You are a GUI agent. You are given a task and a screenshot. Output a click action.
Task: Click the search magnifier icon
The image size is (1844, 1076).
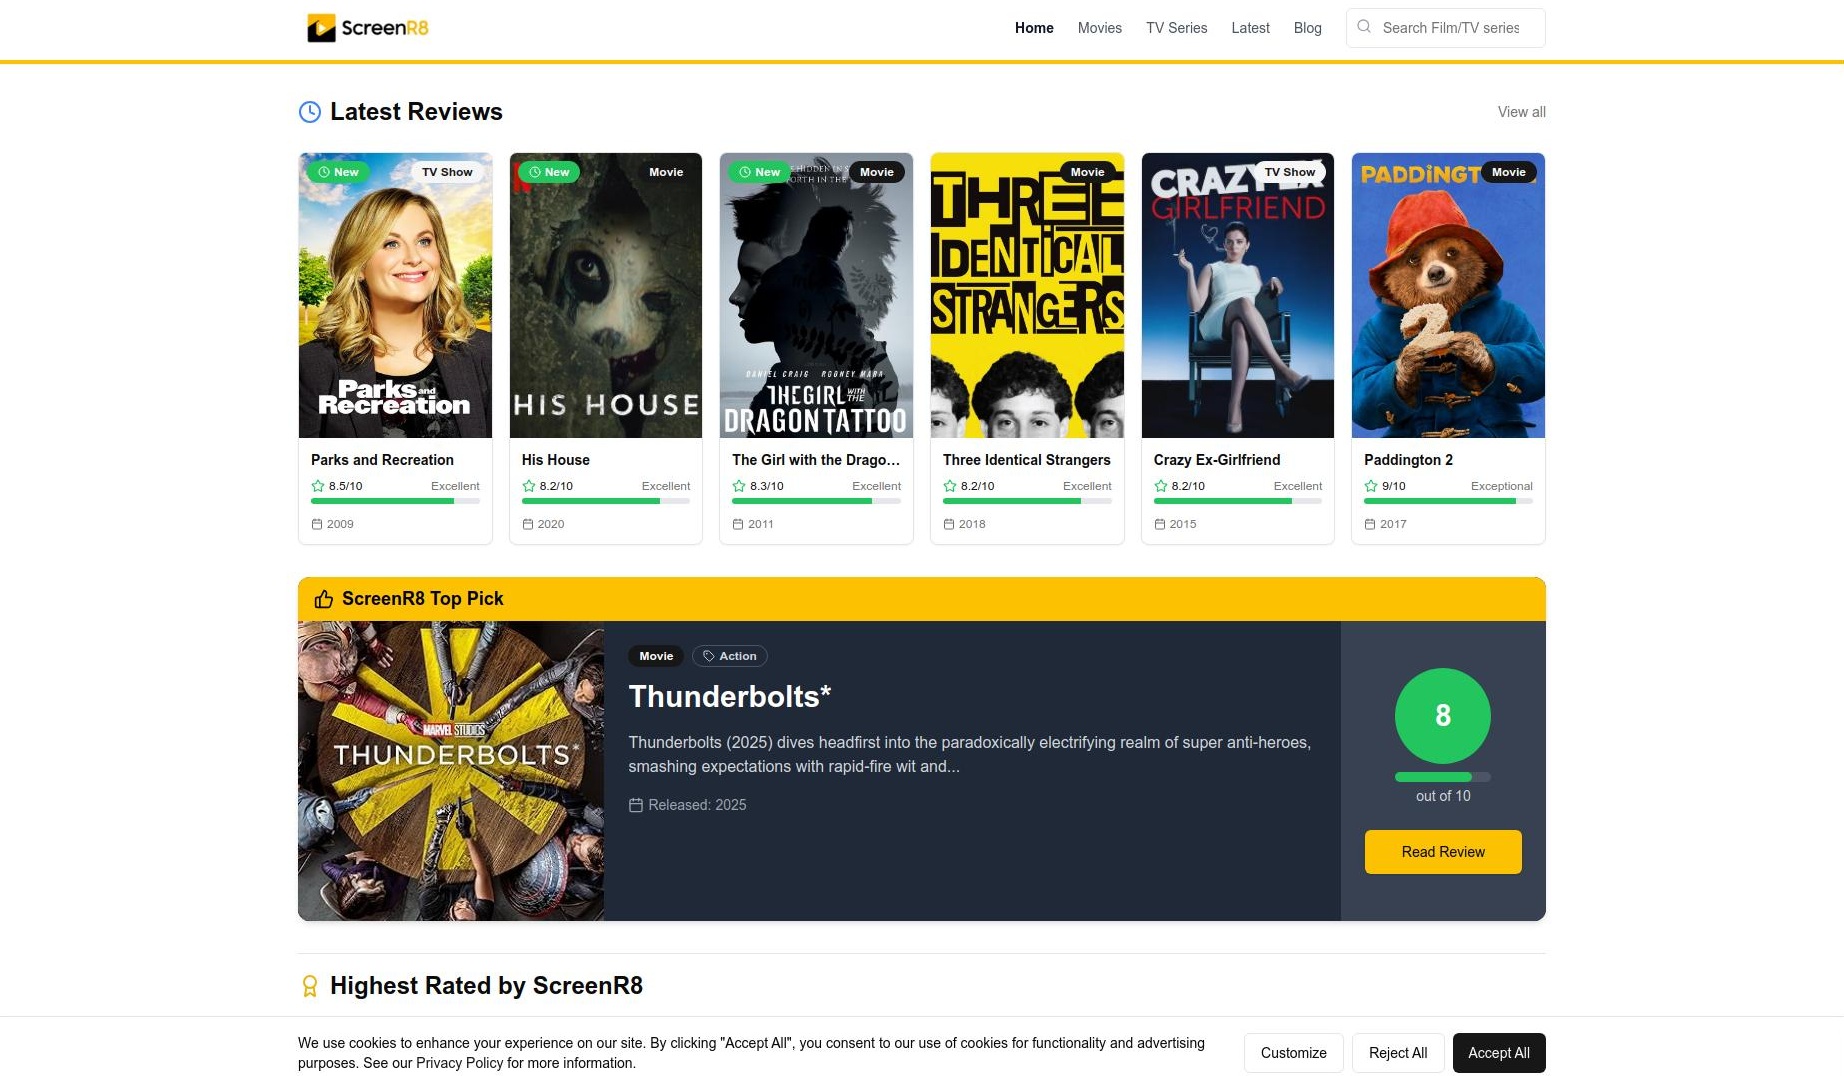pos(1364,27)
